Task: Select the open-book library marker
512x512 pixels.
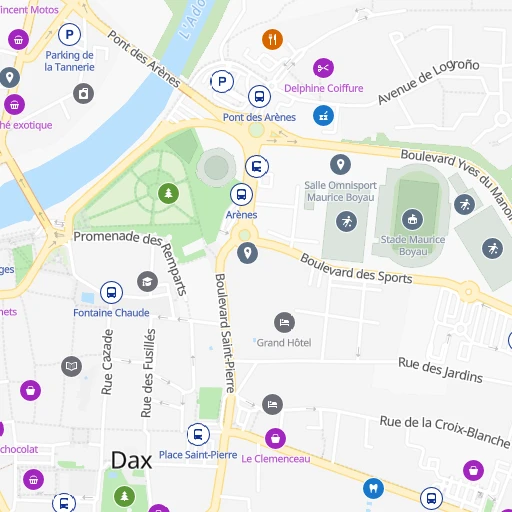Action: pyautogui.click(x=71, y=366)
